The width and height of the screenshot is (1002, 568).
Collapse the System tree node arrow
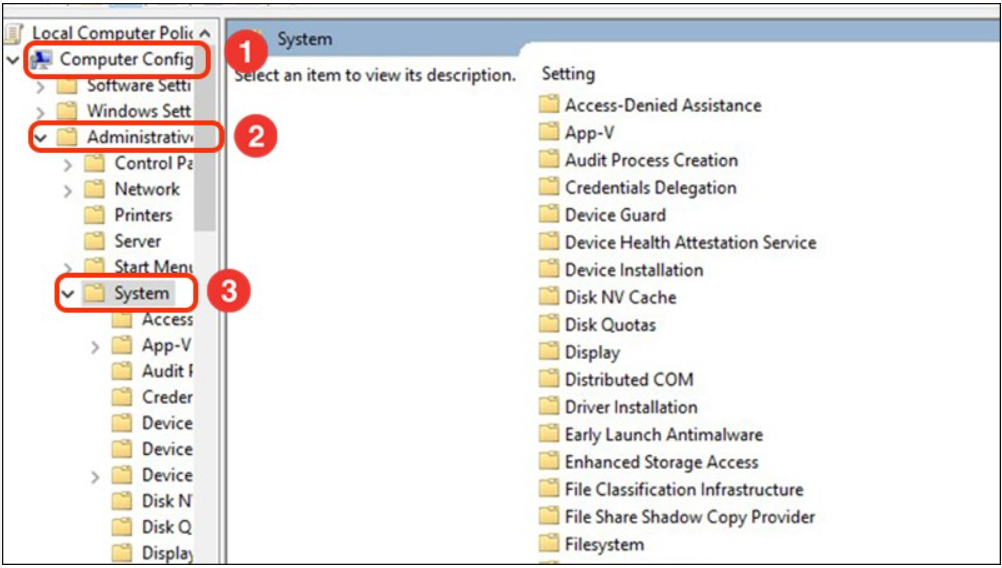68,294
